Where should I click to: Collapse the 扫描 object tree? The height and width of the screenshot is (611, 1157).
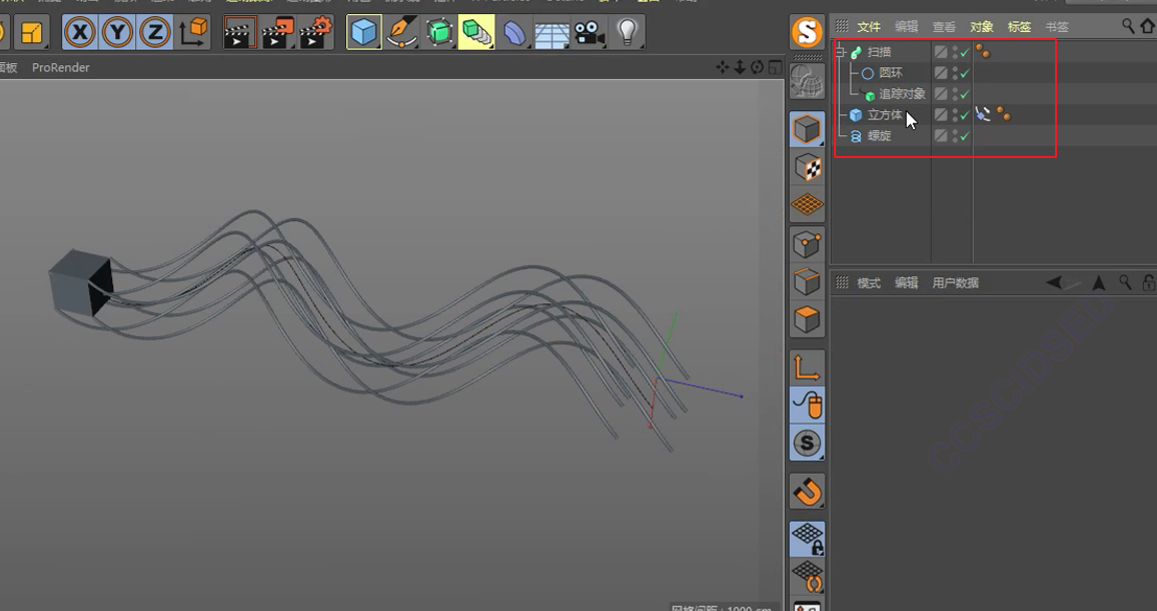point(840,52)
